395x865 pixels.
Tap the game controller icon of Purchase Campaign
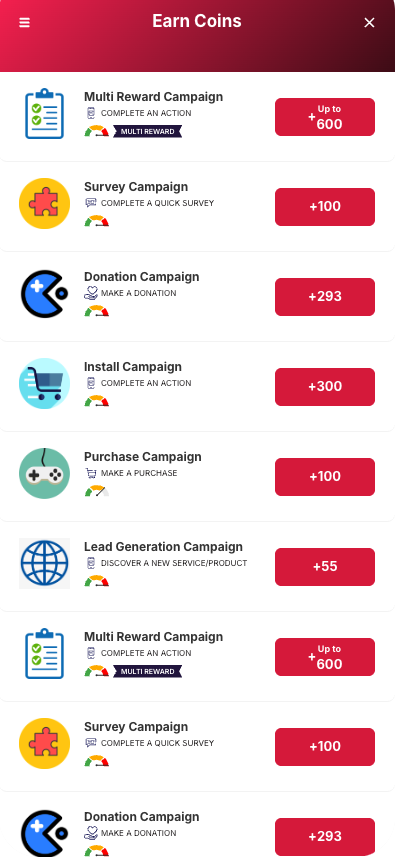(45, 473)
